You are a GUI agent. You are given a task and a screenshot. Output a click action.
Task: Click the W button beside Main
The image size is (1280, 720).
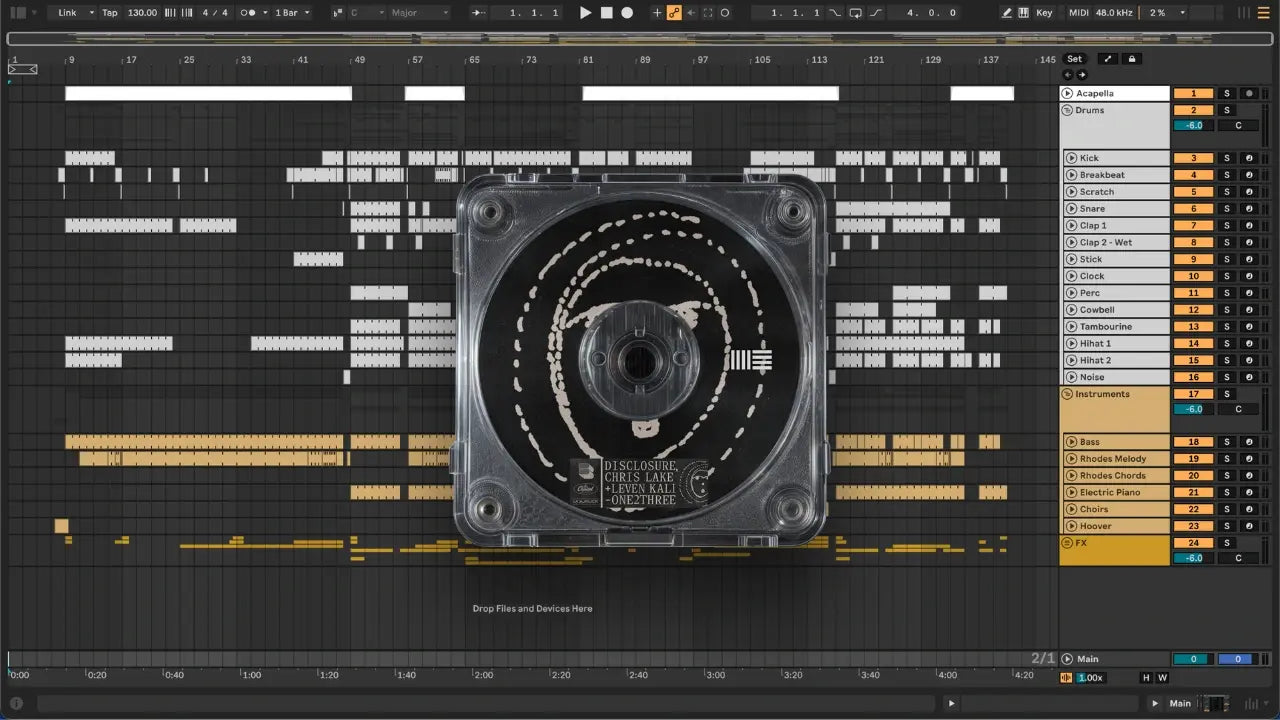(1162, 678)
